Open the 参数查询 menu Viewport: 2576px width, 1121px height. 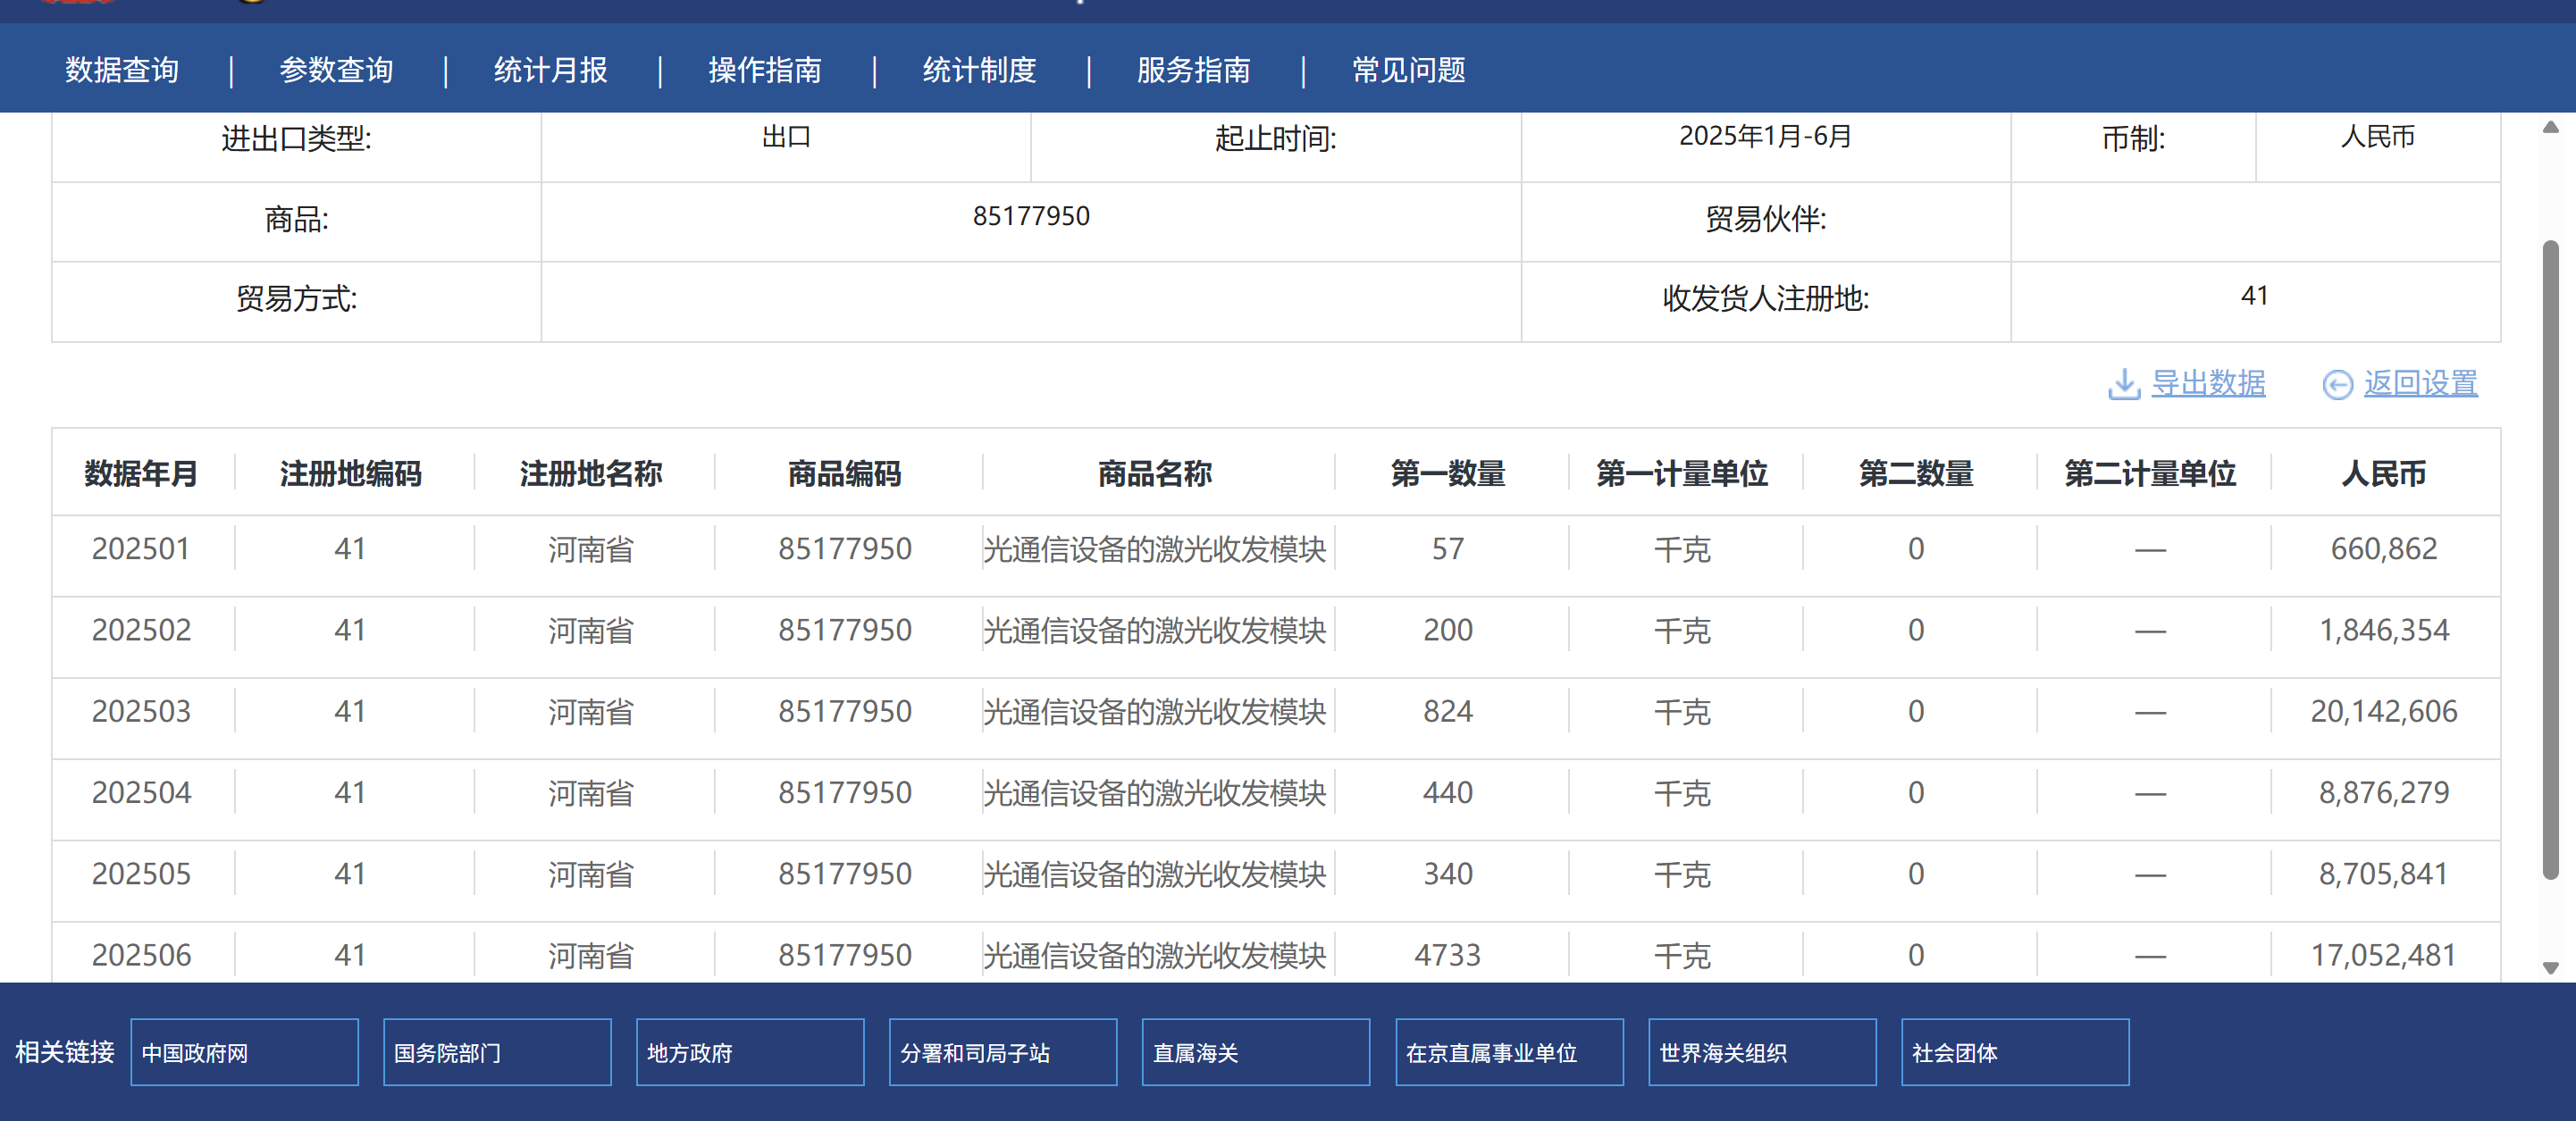point(336,70)
